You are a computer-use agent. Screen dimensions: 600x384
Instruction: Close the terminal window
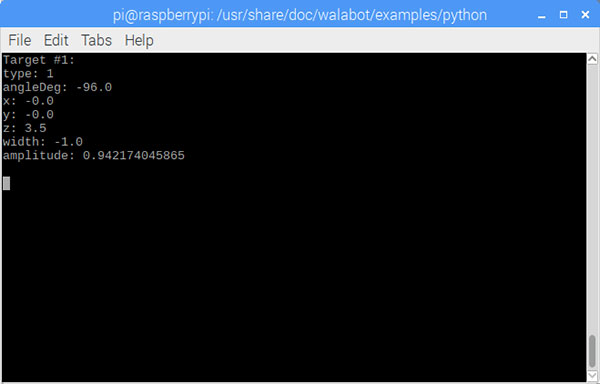pyautogui.click(x=585, y=15)
